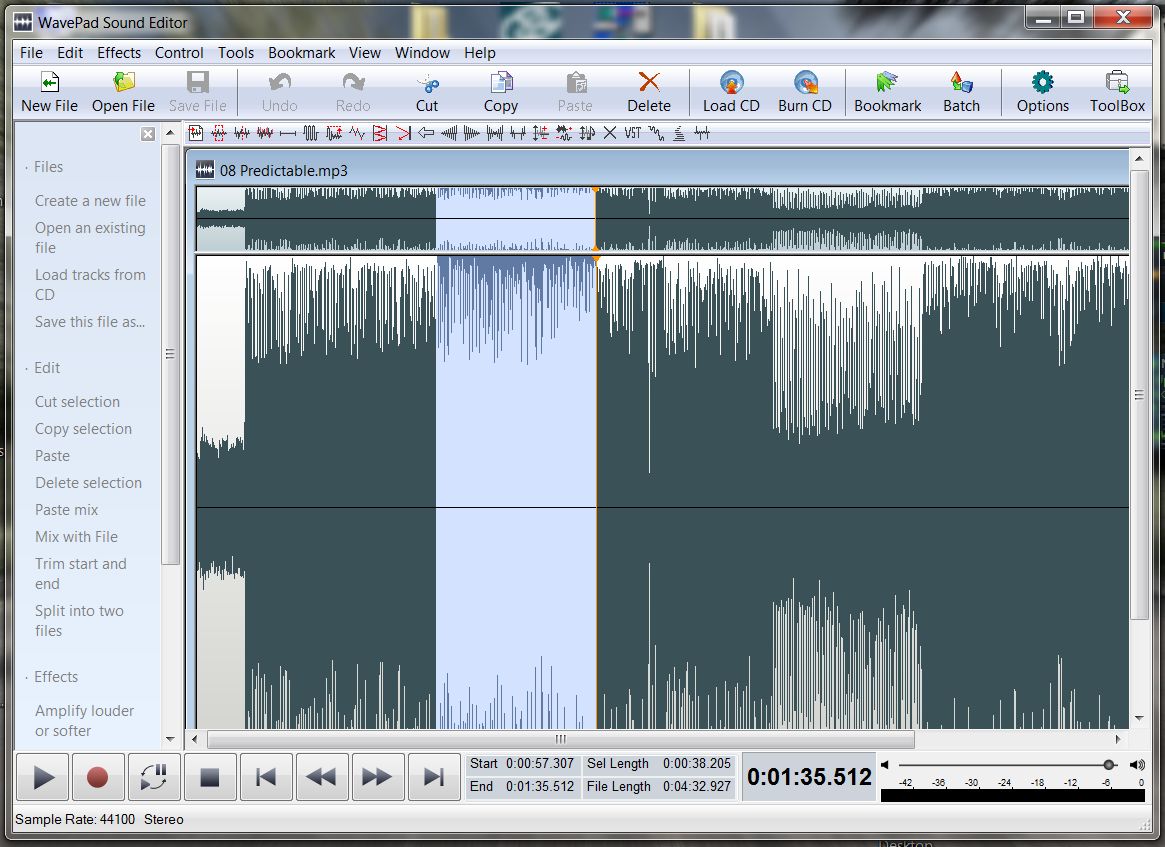Jump to end with Go-to-end button

click(434, 777)
